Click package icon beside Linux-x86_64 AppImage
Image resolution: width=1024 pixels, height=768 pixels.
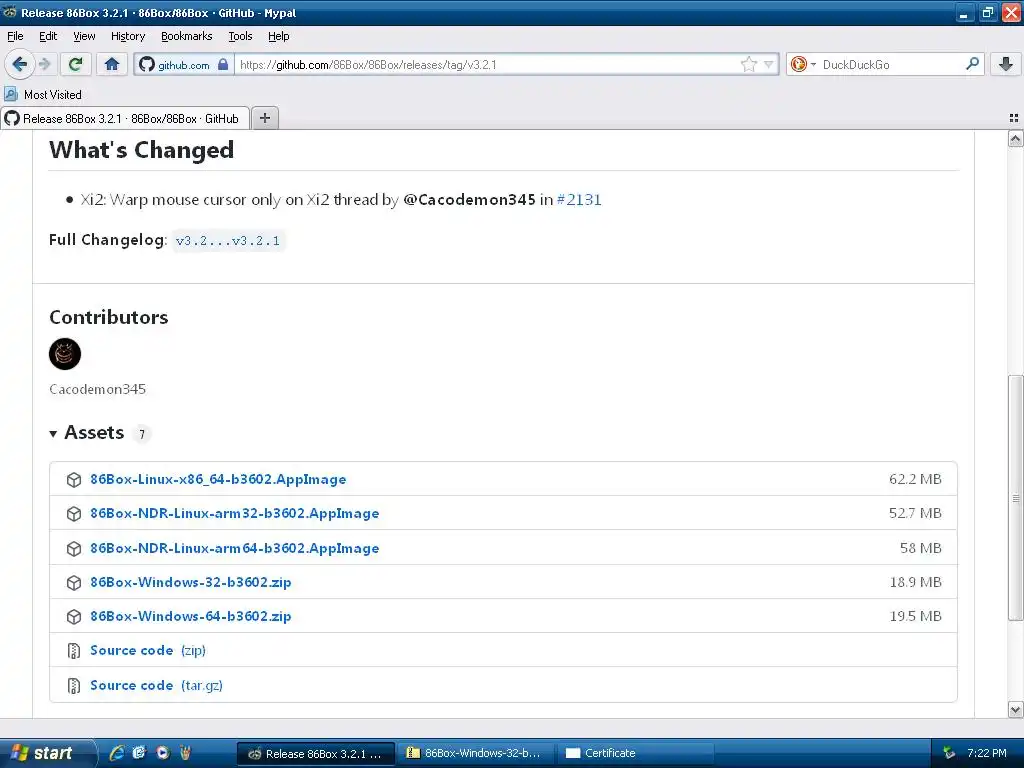[x=74, y=479]
